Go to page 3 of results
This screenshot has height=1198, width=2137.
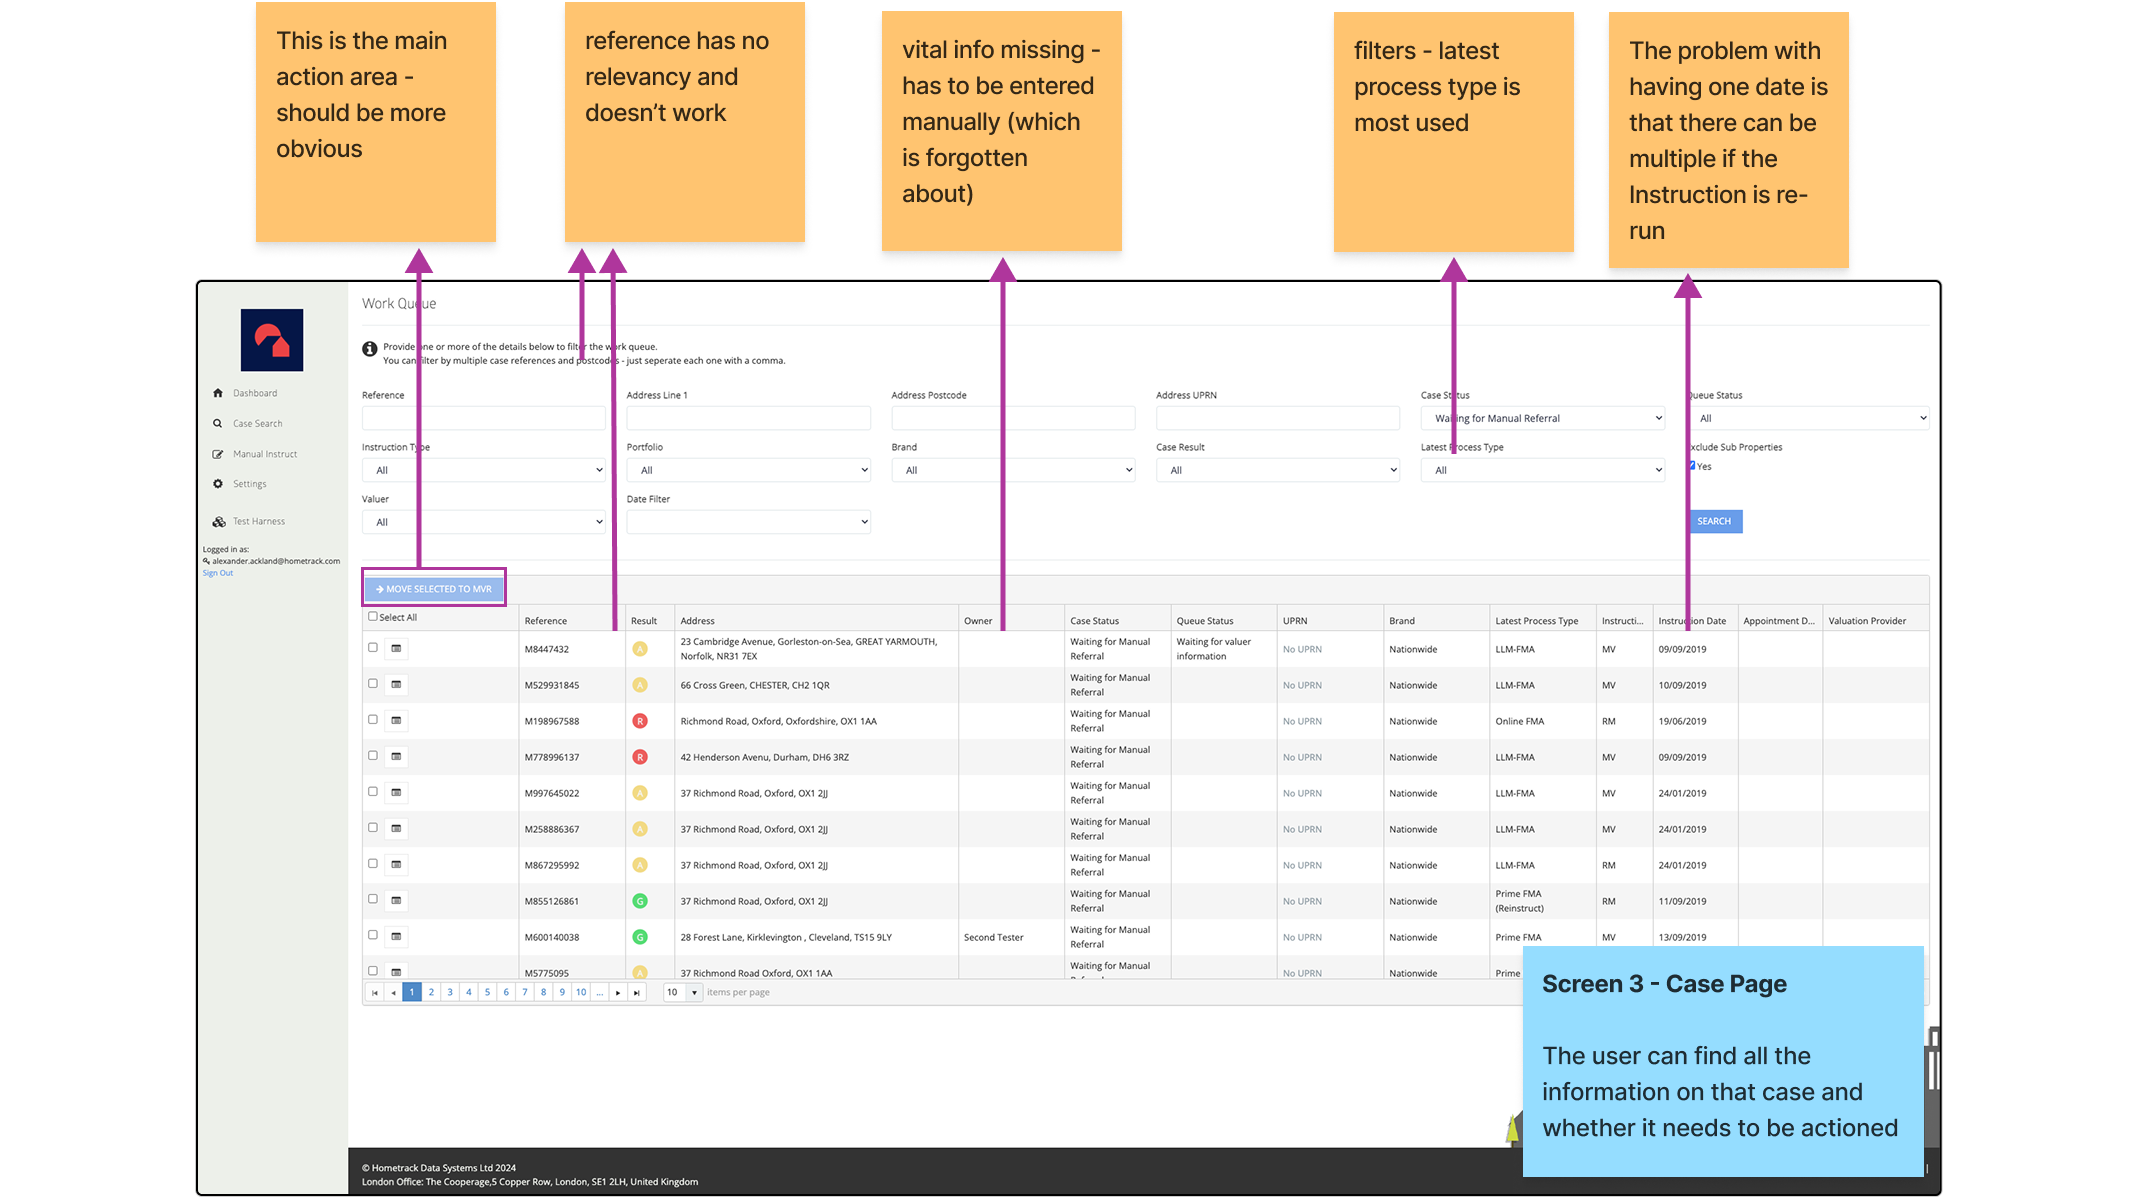click(450, 993)
